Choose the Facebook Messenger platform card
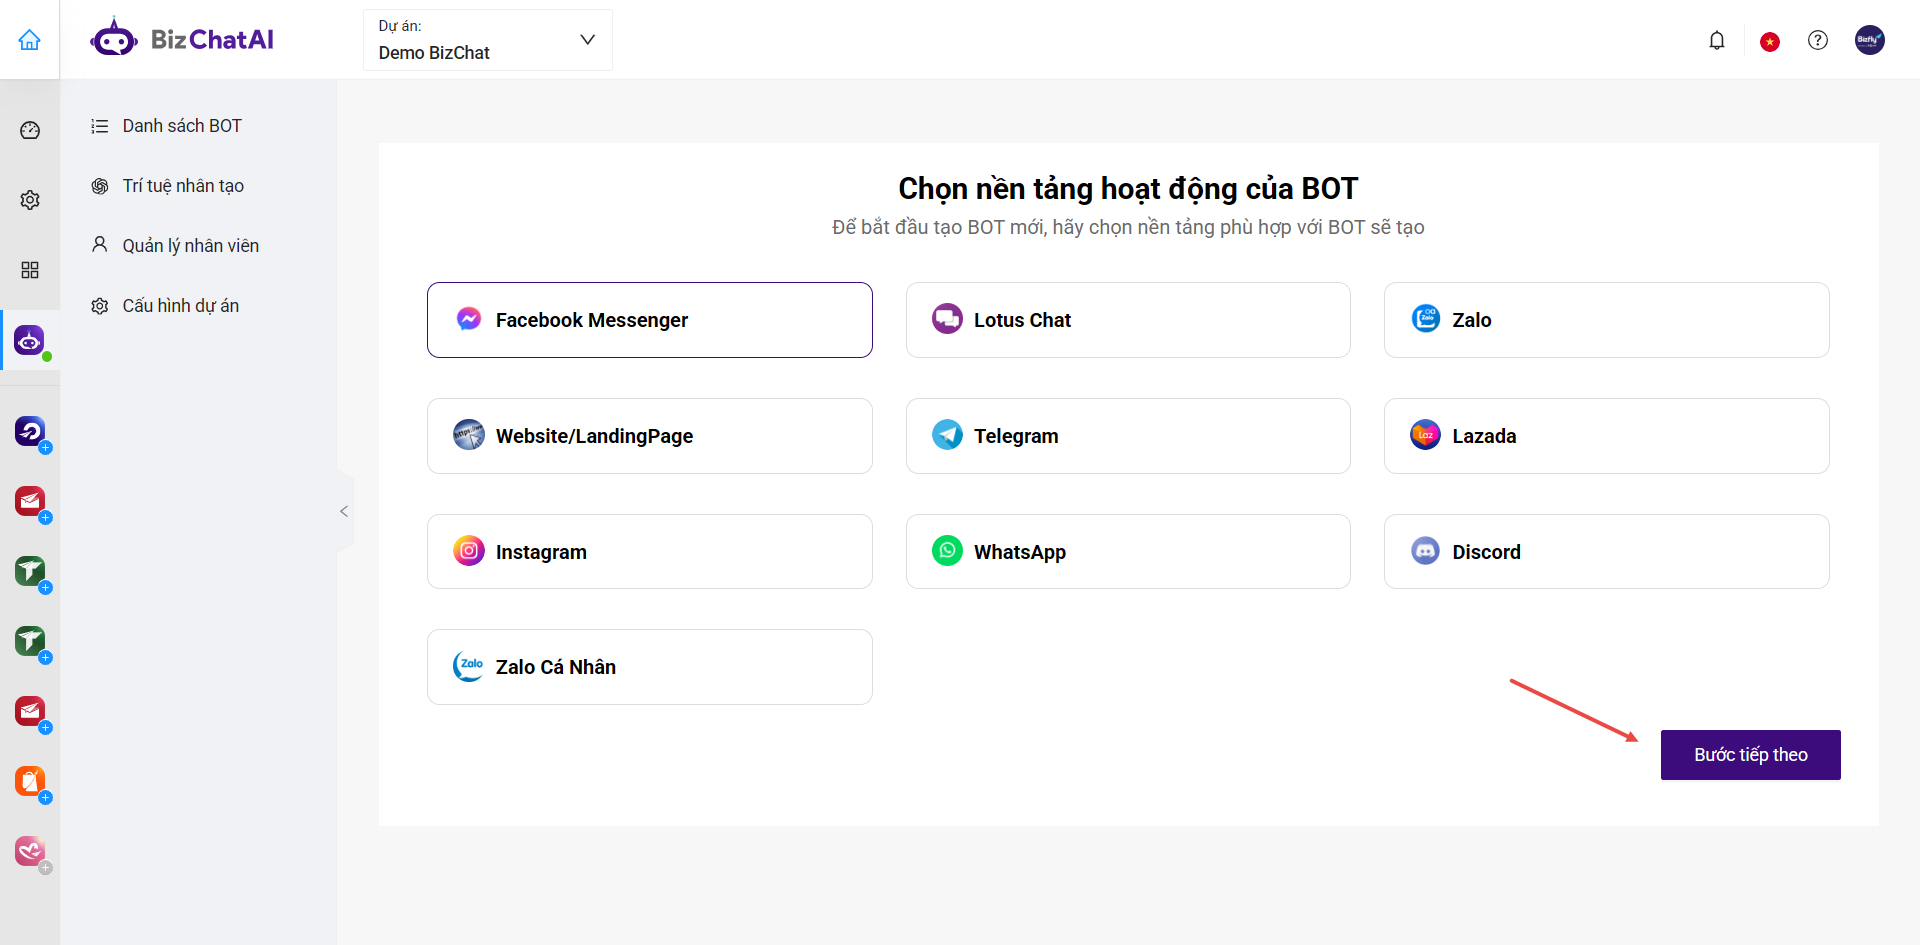 650,320
